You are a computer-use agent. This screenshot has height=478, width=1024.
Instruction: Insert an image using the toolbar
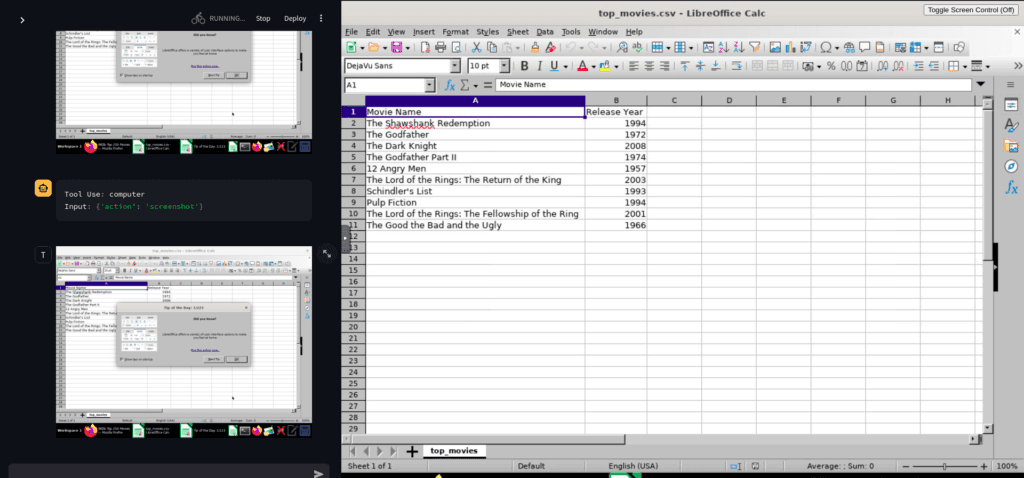(x=775, y=47)
